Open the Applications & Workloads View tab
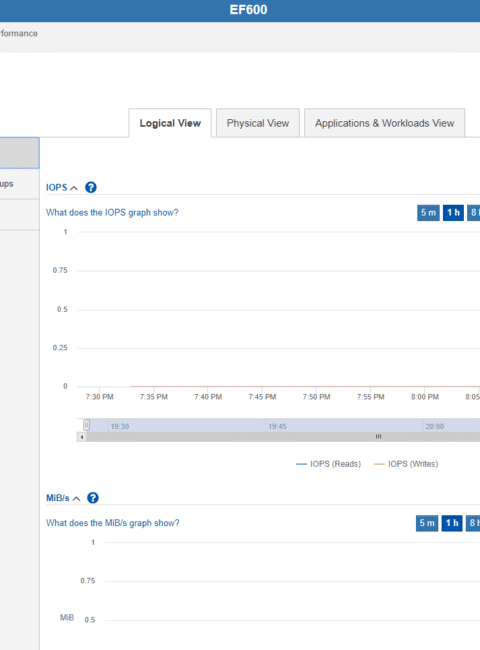The width and height of the screenshot is (480, 650). click(384, 123)
